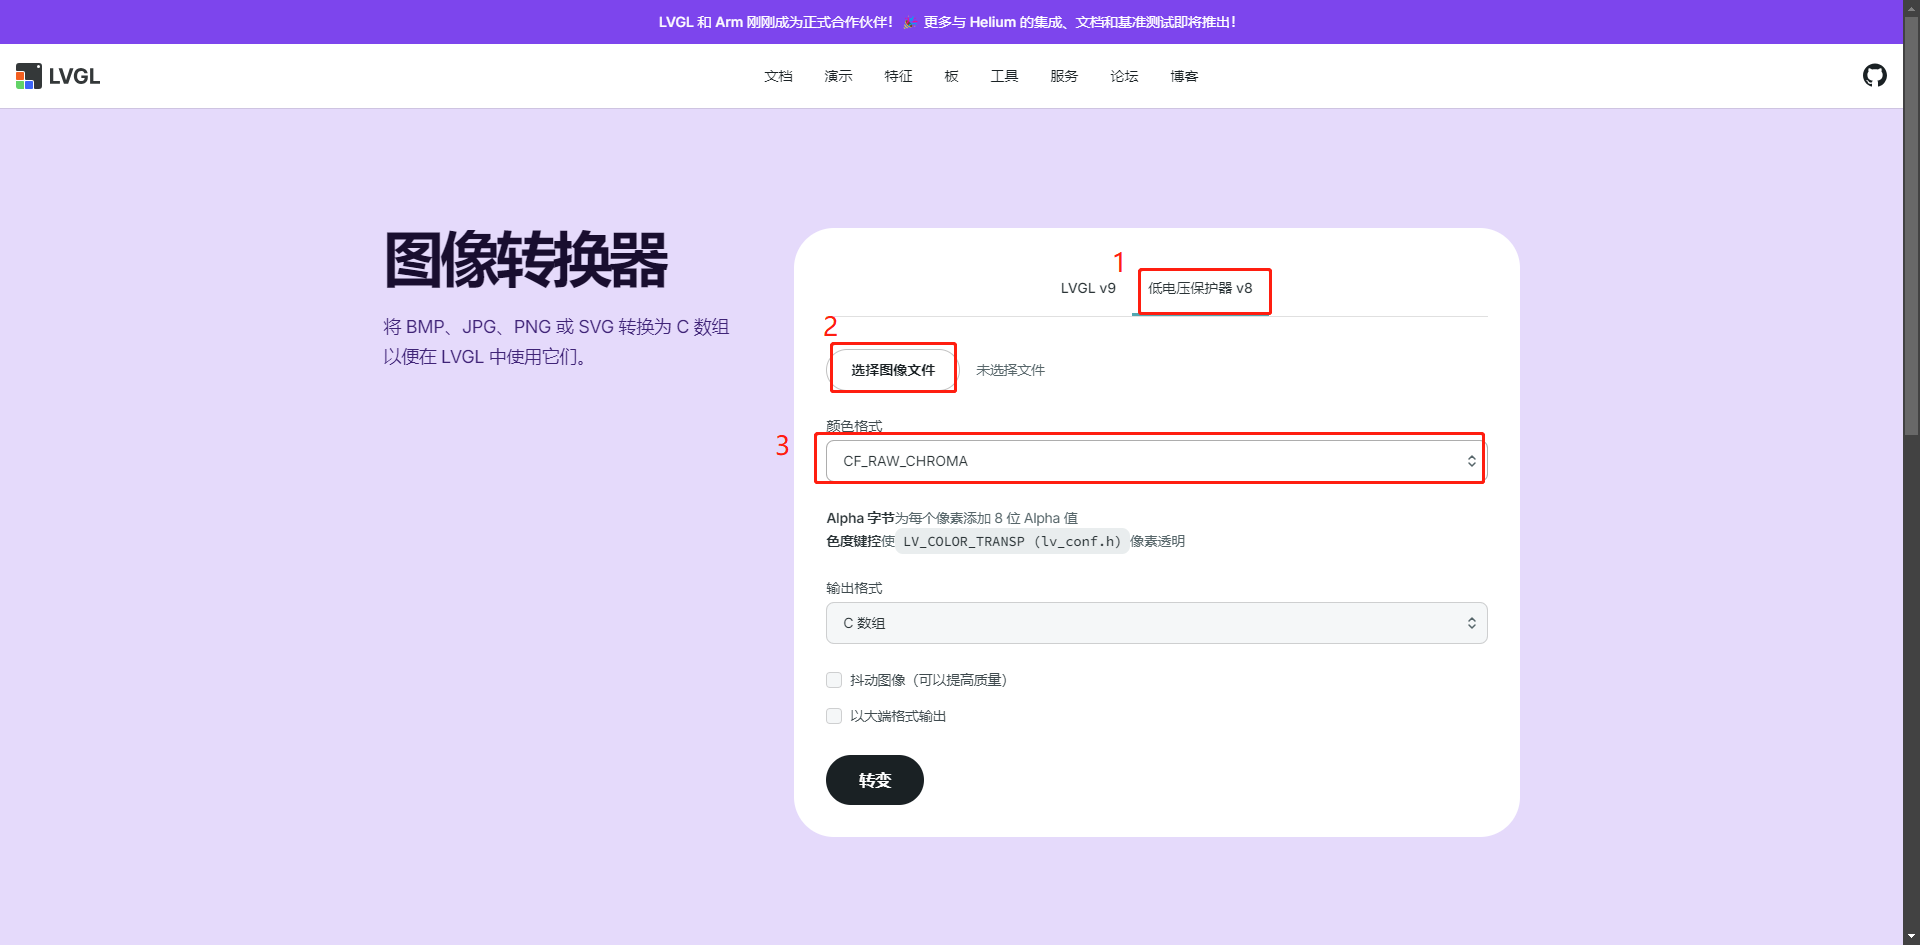Open the C 数组 output format dropdown
The width and height of the screenshot is (1920, 945).
click(1156, 623)
